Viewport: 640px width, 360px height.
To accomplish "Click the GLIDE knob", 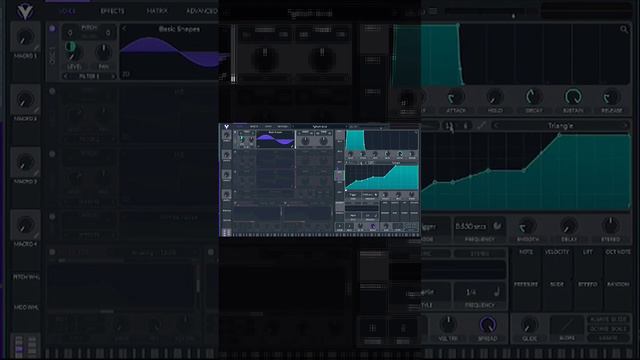I will pyautogui.click(x=529, y=325).
